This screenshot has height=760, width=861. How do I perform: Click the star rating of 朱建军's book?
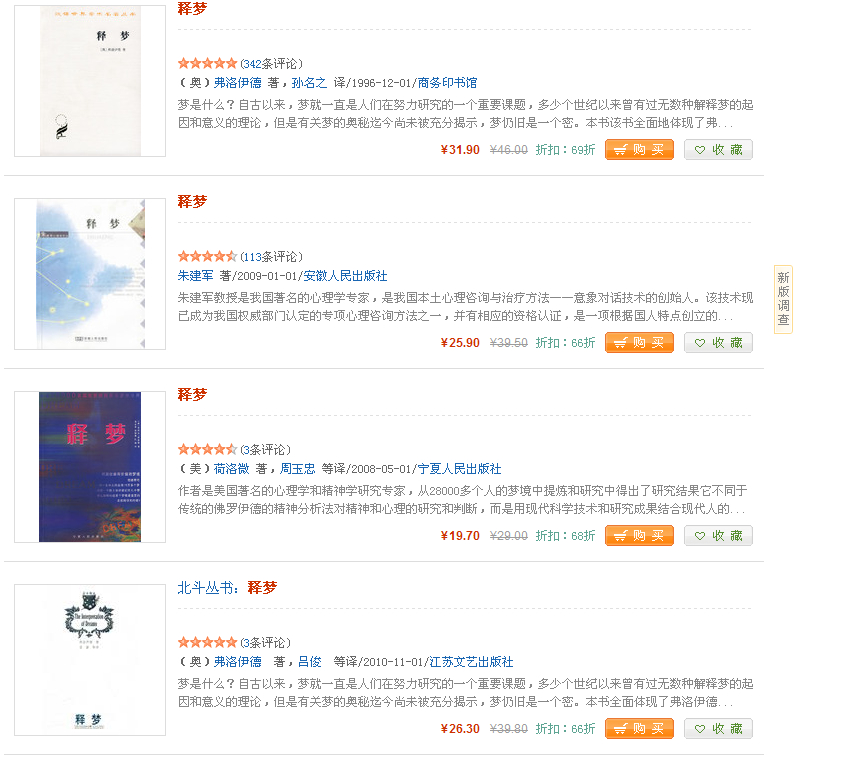[207, 256]
